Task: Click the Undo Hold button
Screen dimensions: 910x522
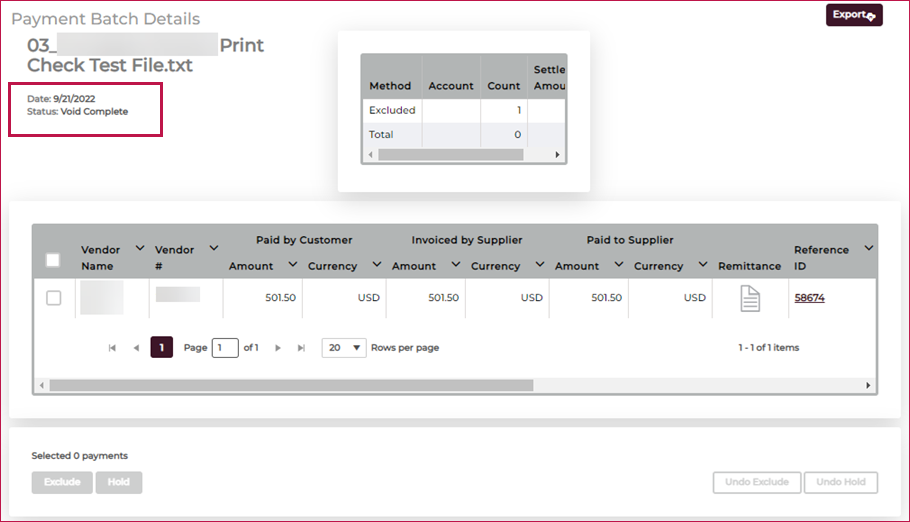Action: [x=841, y=482]
